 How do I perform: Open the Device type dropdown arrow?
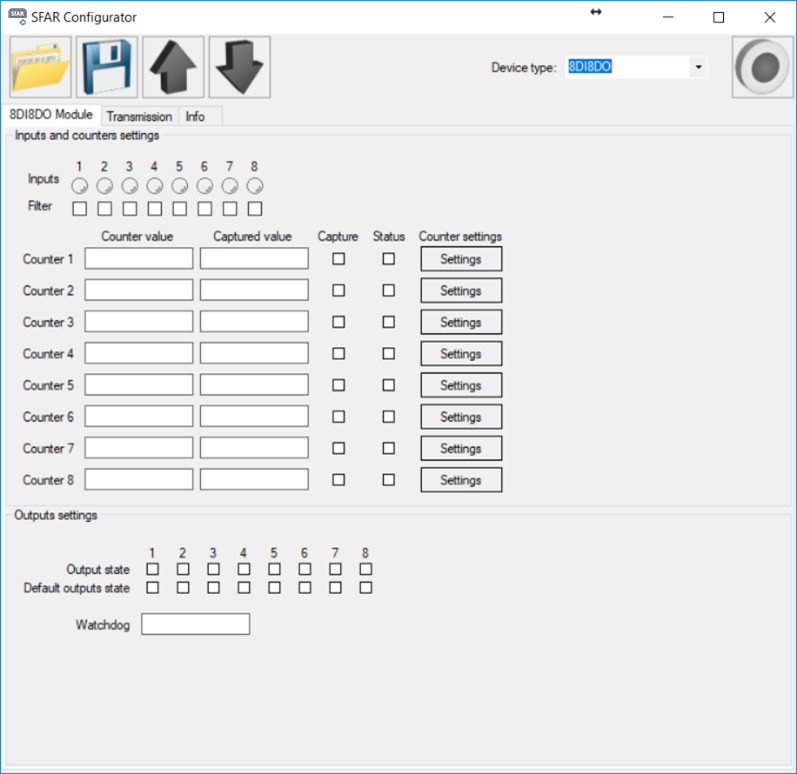697,67
